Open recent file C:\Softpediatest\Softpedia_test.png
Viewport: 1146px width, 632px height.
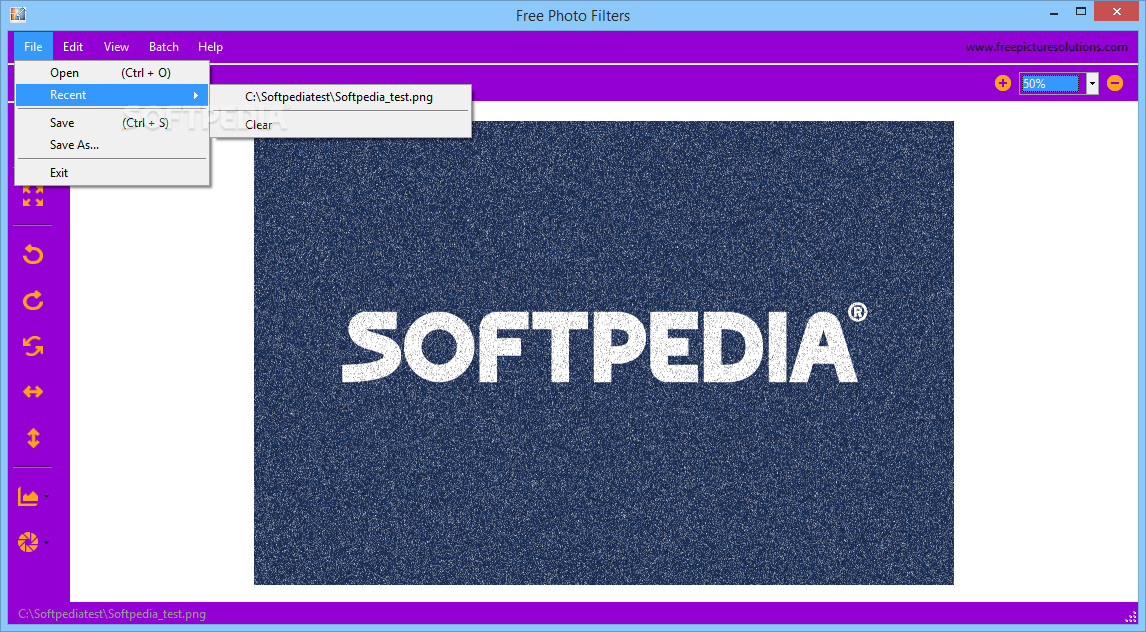click(x=340, y=97)
